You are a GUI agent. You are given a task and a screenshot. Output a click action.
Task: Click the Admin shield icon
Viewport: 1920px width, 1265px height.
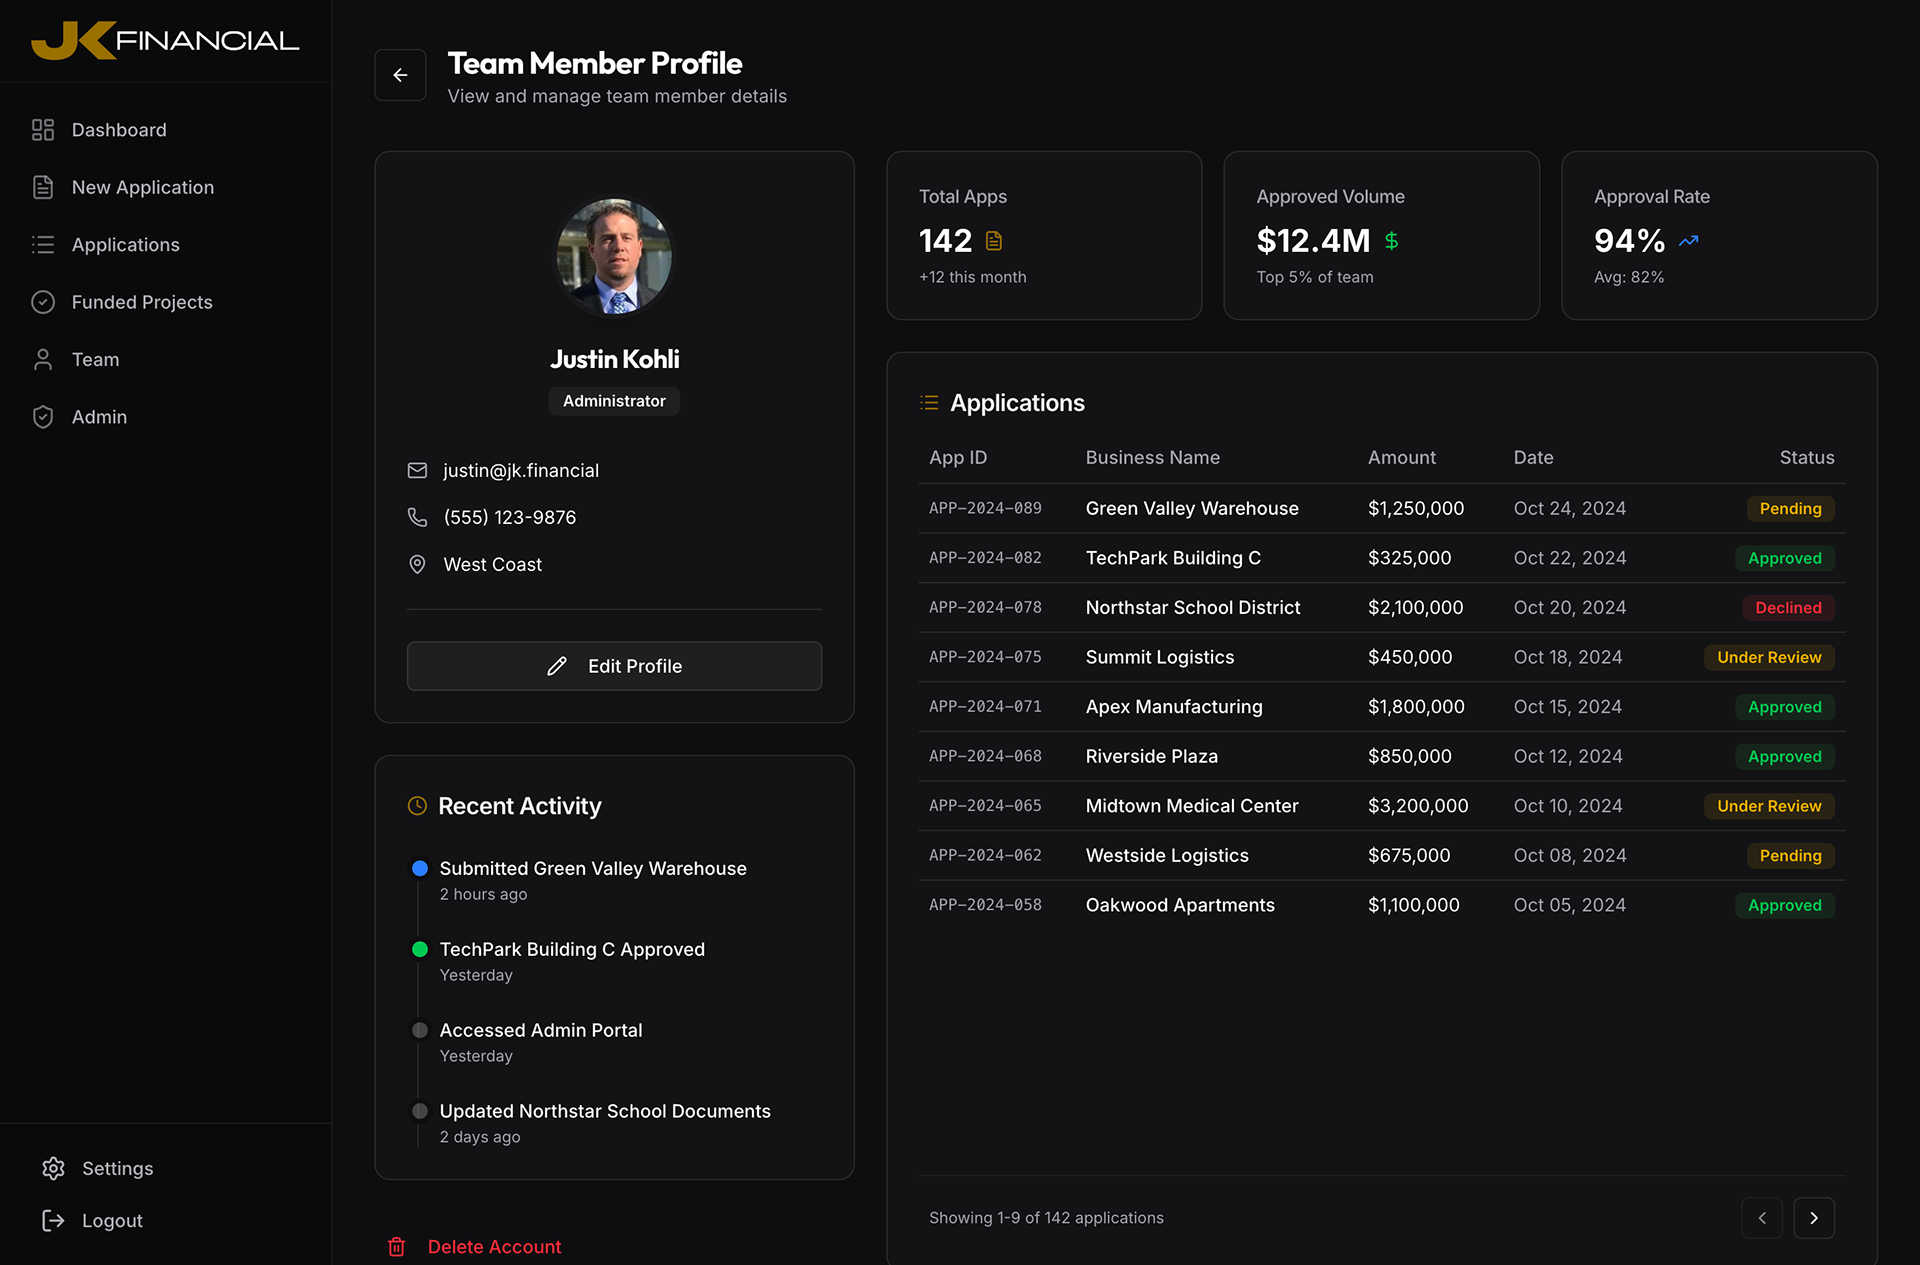click(43, 417)
